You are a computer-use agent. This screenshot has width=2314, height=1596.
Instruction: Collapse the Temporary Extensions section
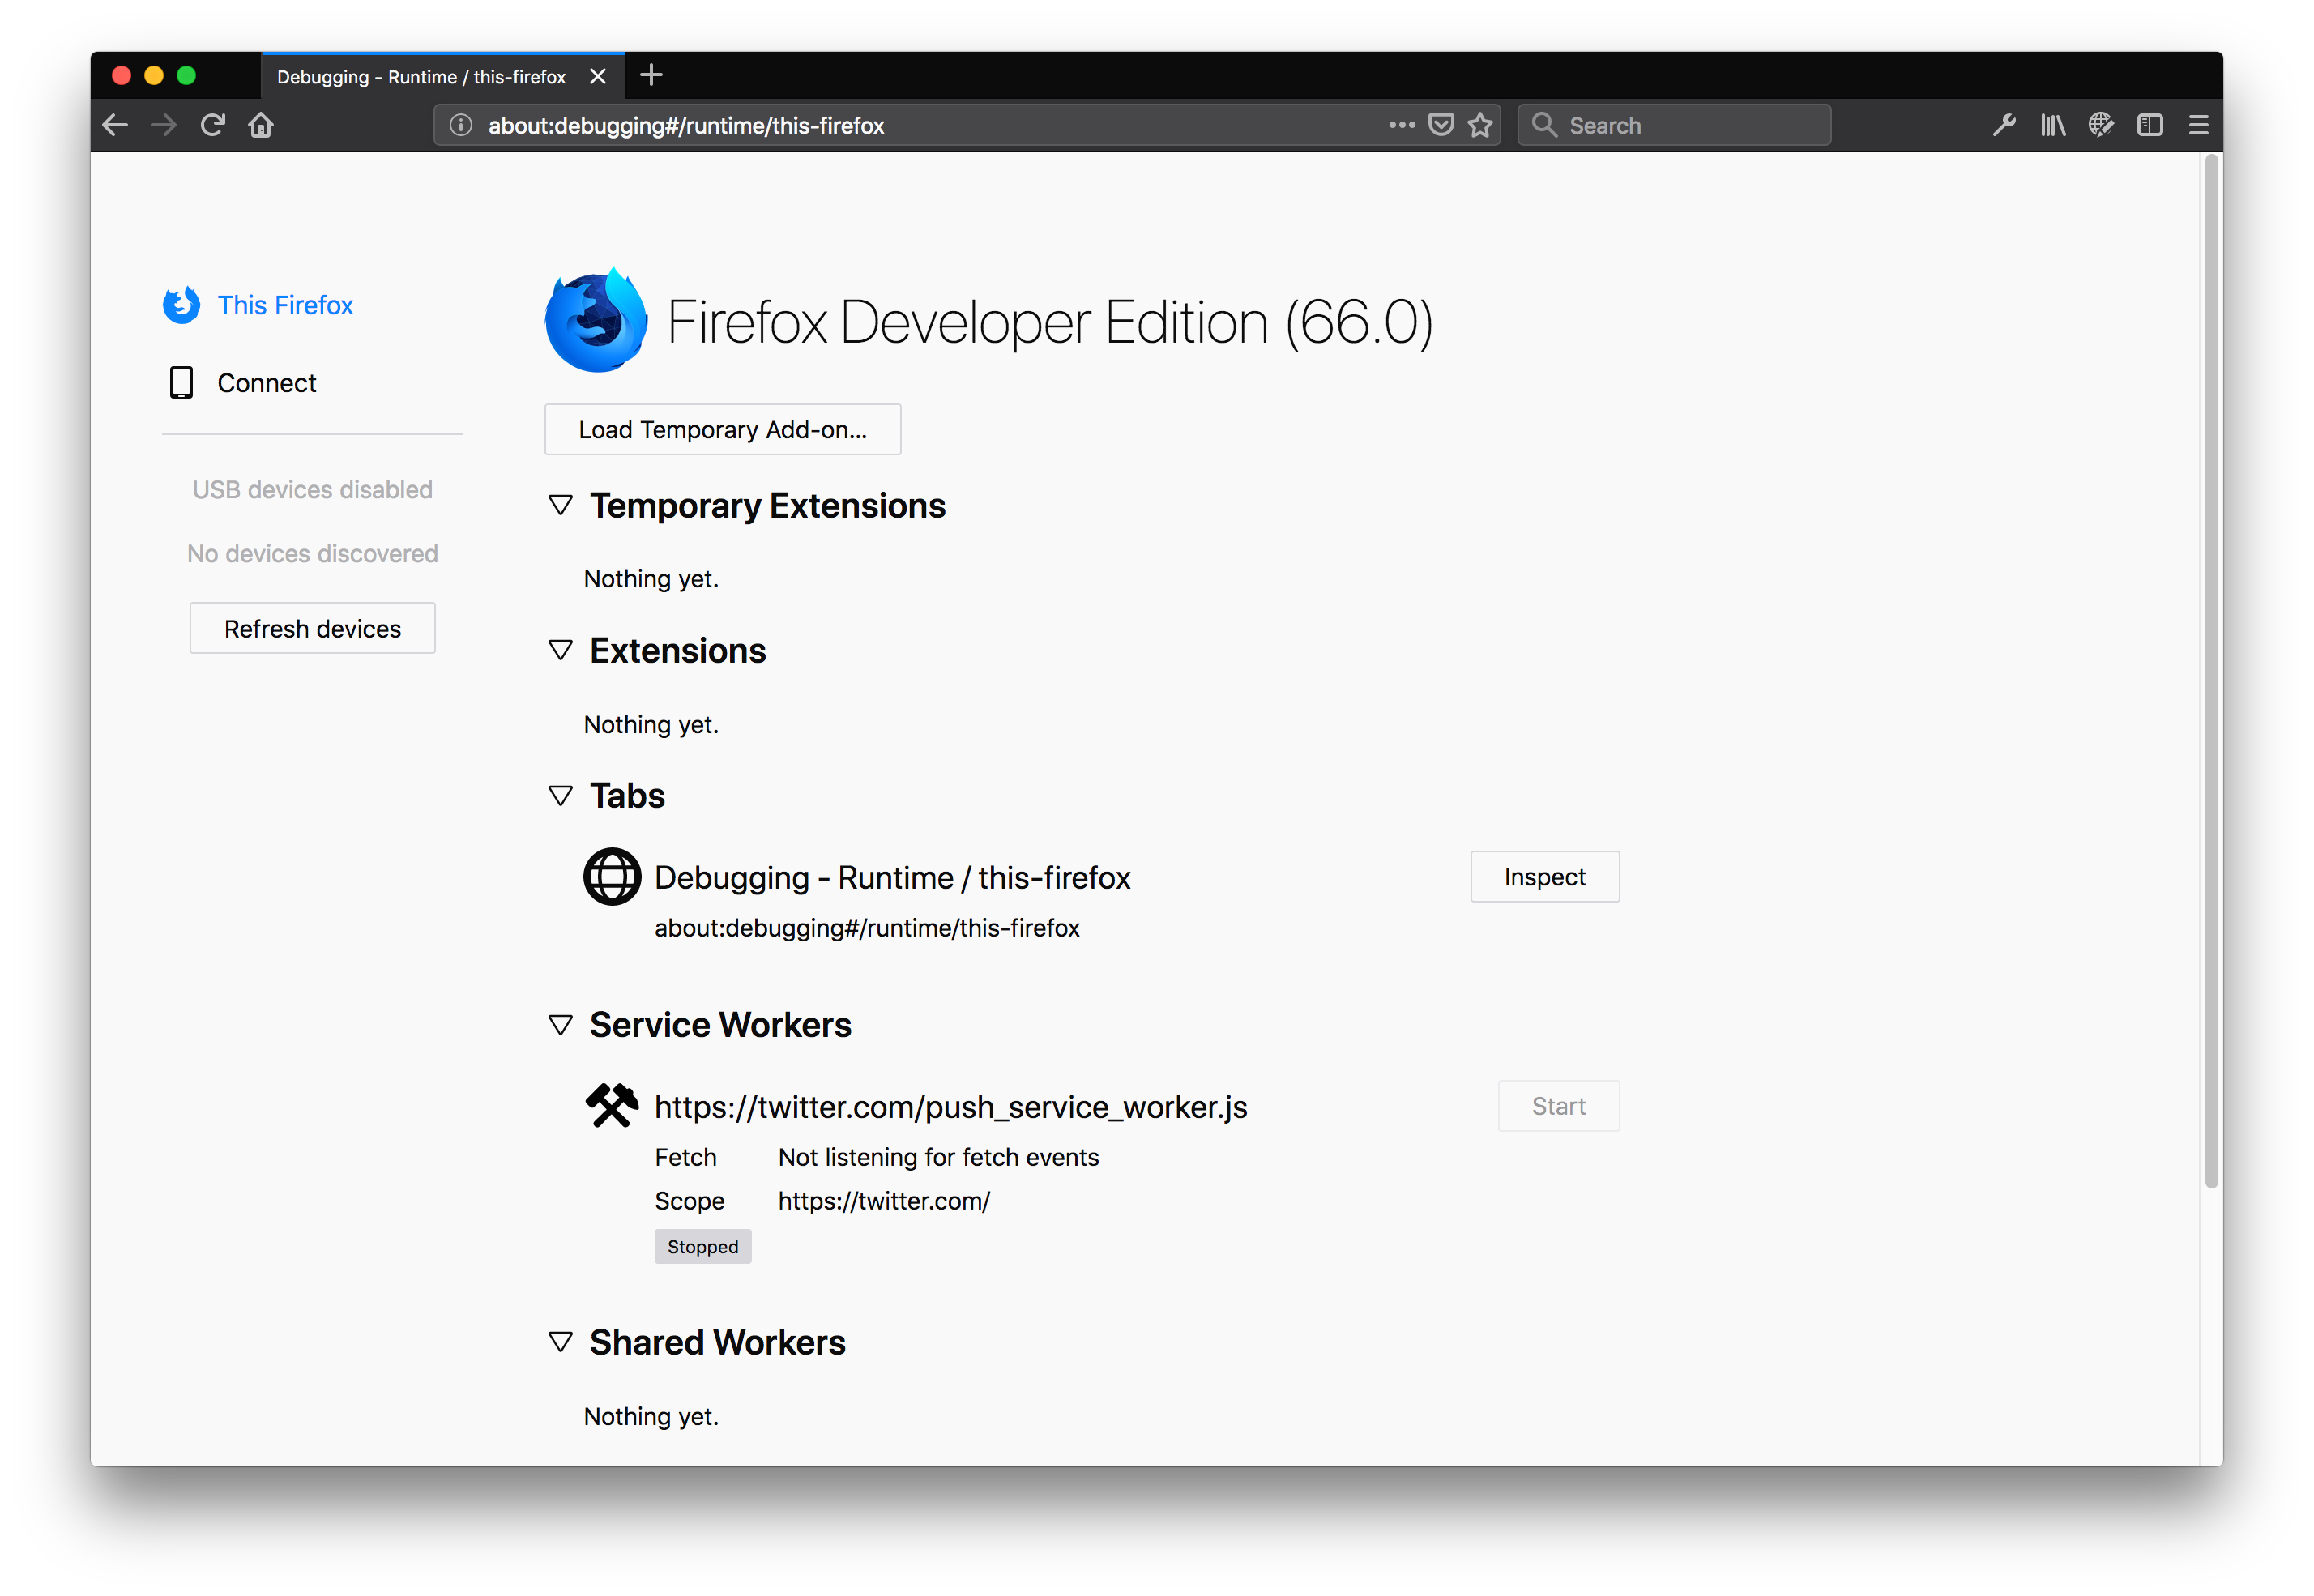tap(561, 505)
